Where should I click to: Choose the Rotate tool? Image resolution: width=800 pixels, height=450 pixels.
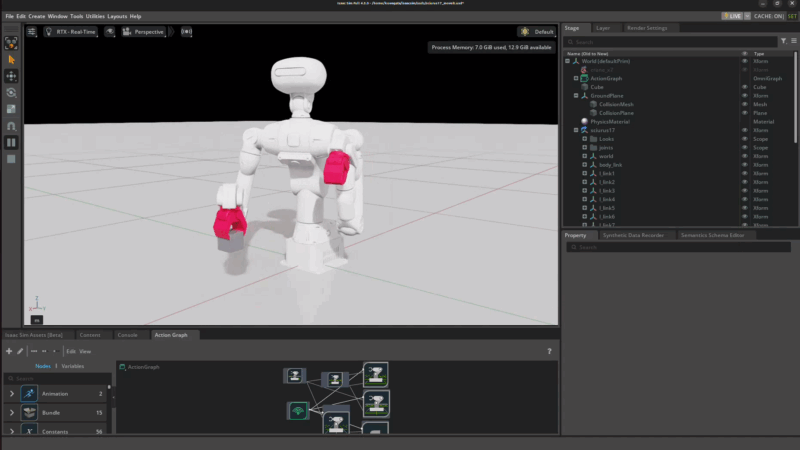point(11,93)
